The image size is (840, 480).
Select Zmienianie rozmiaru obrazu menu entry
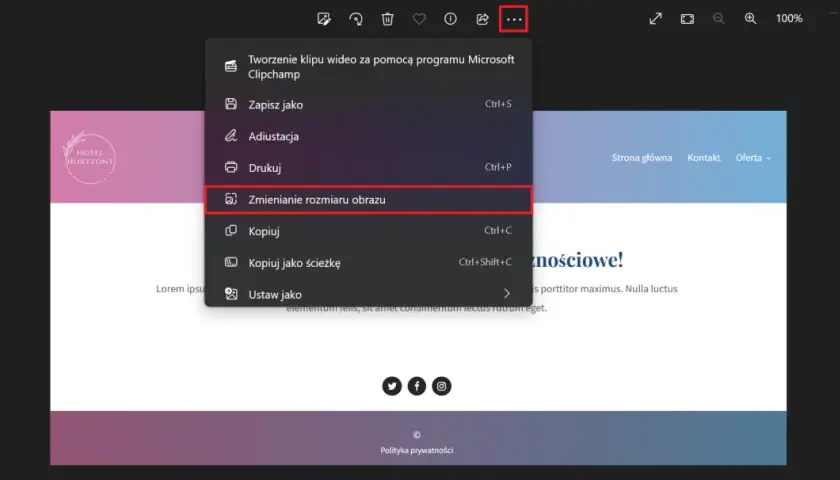tap(369, 199)
